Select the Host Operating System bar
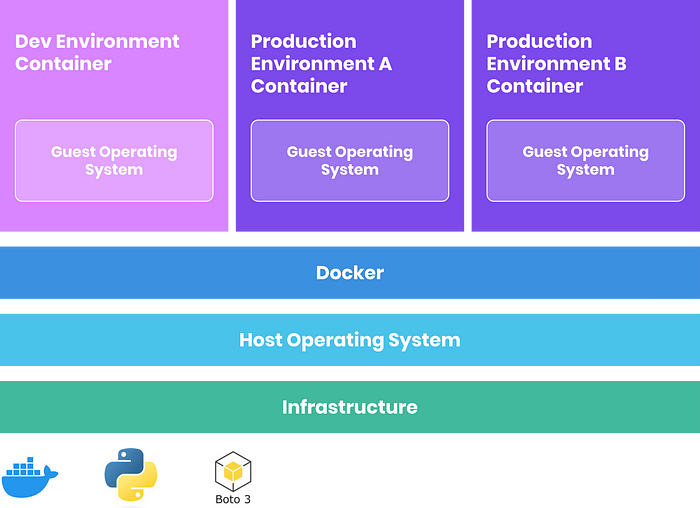The height and width of the screenshot is (508, 700). point(350,340)
